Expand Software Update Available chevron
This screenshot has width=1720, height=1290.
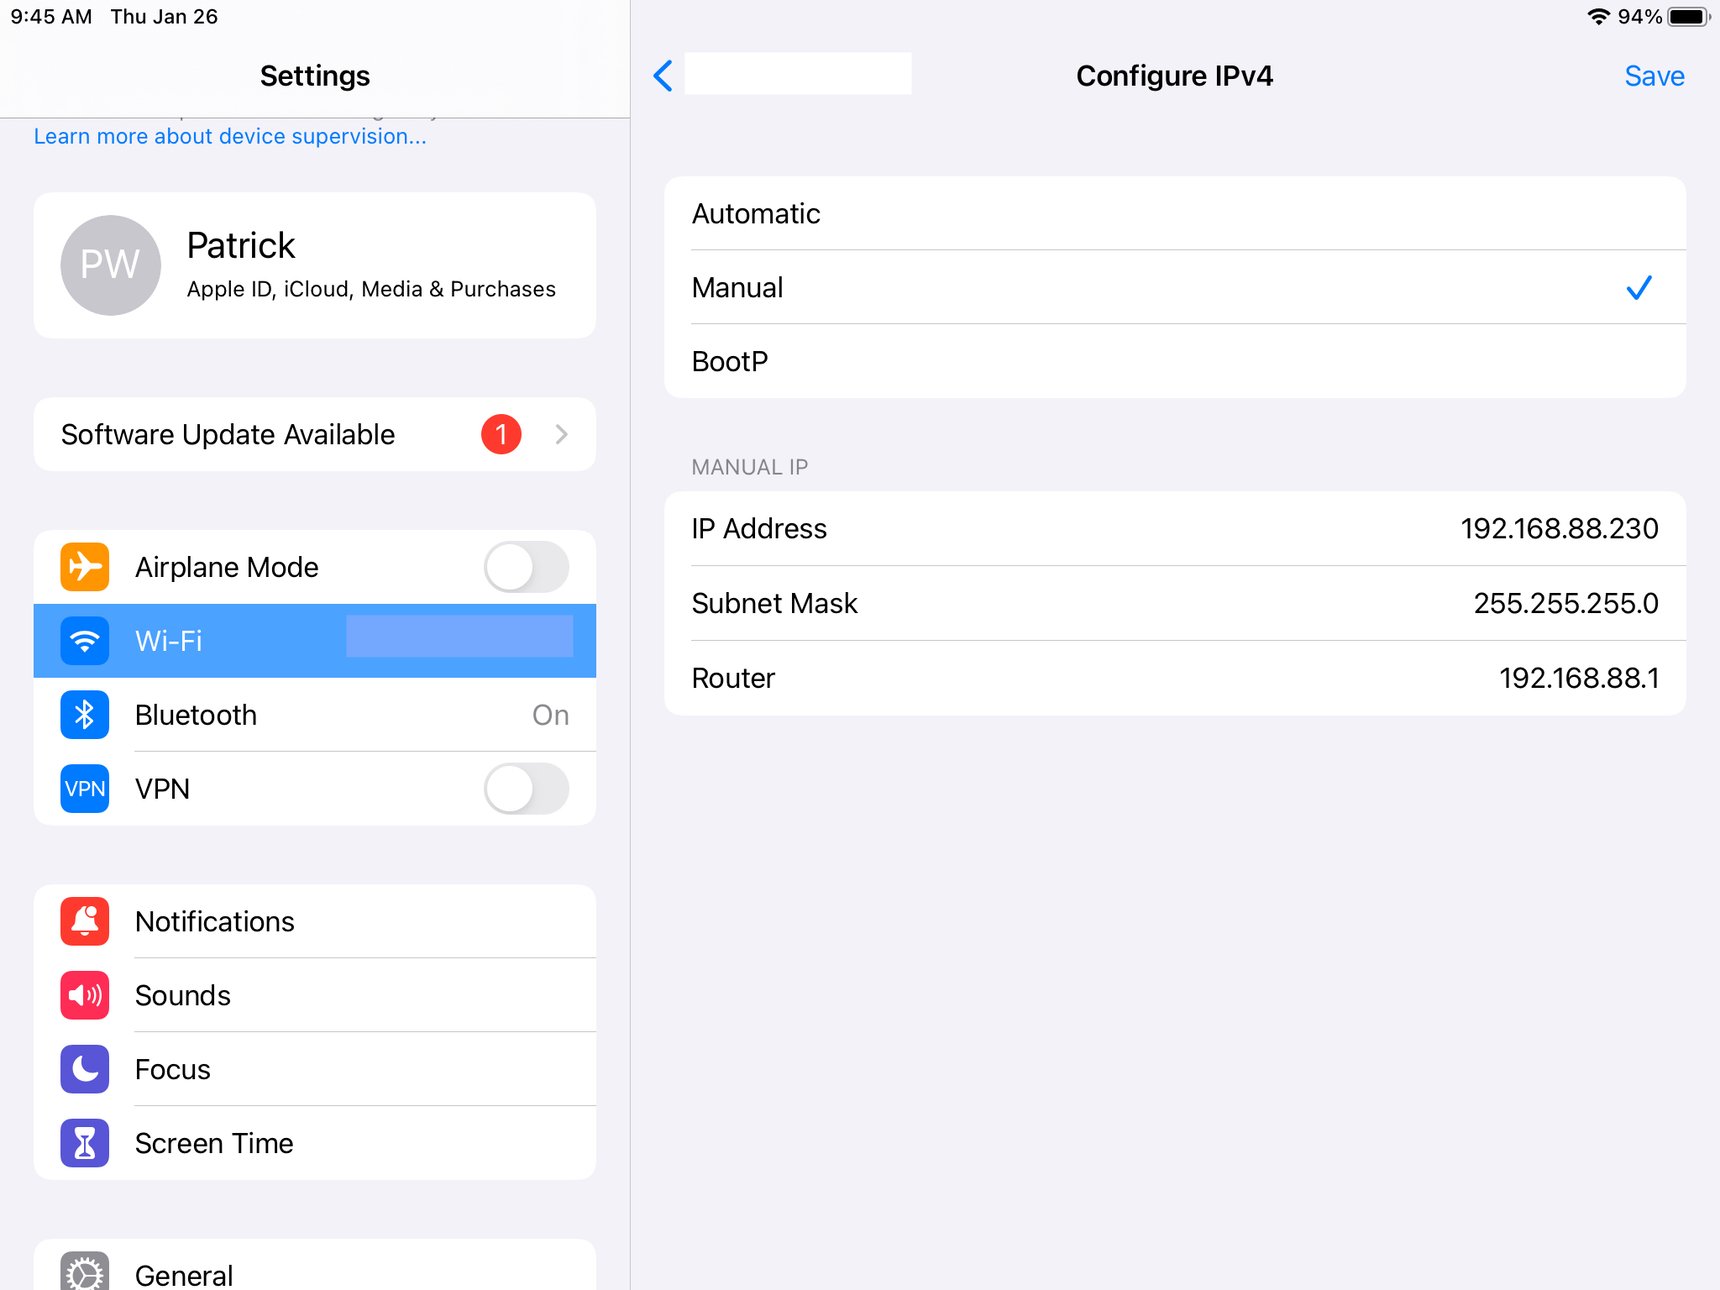click(561, 434)
